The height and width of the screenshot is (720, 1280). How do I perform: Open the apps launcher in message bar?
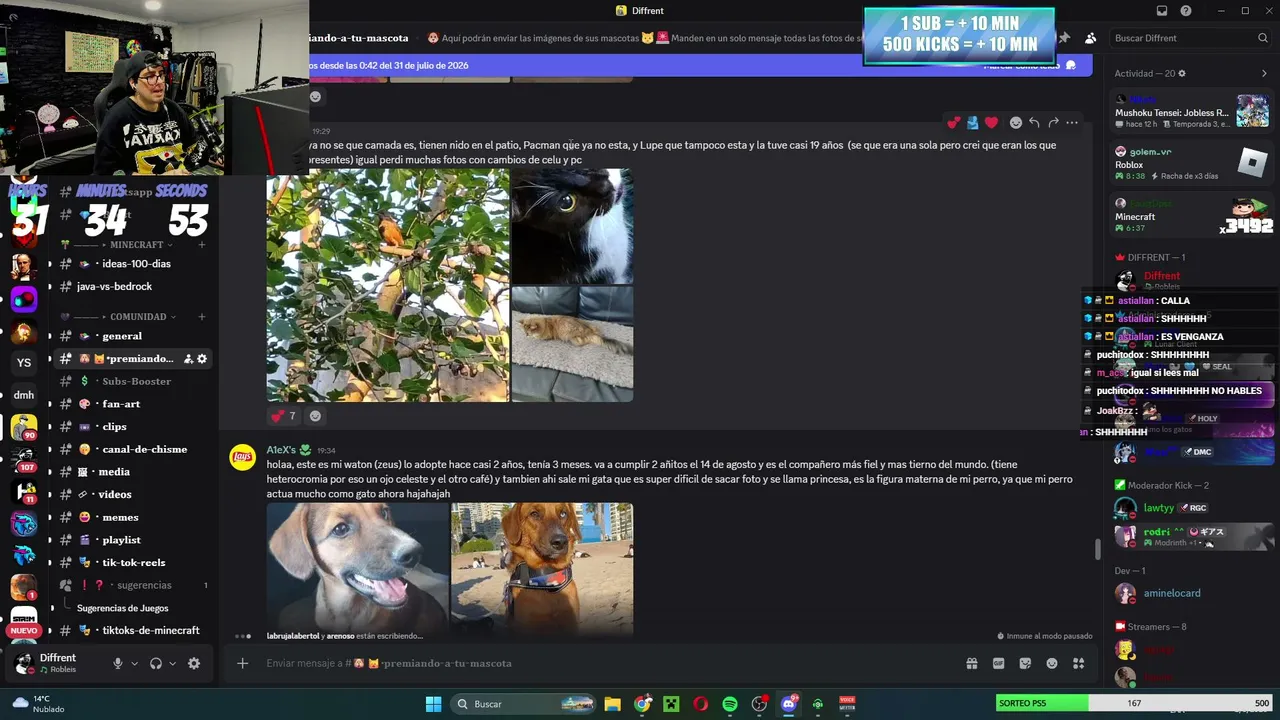(1078, 663)
